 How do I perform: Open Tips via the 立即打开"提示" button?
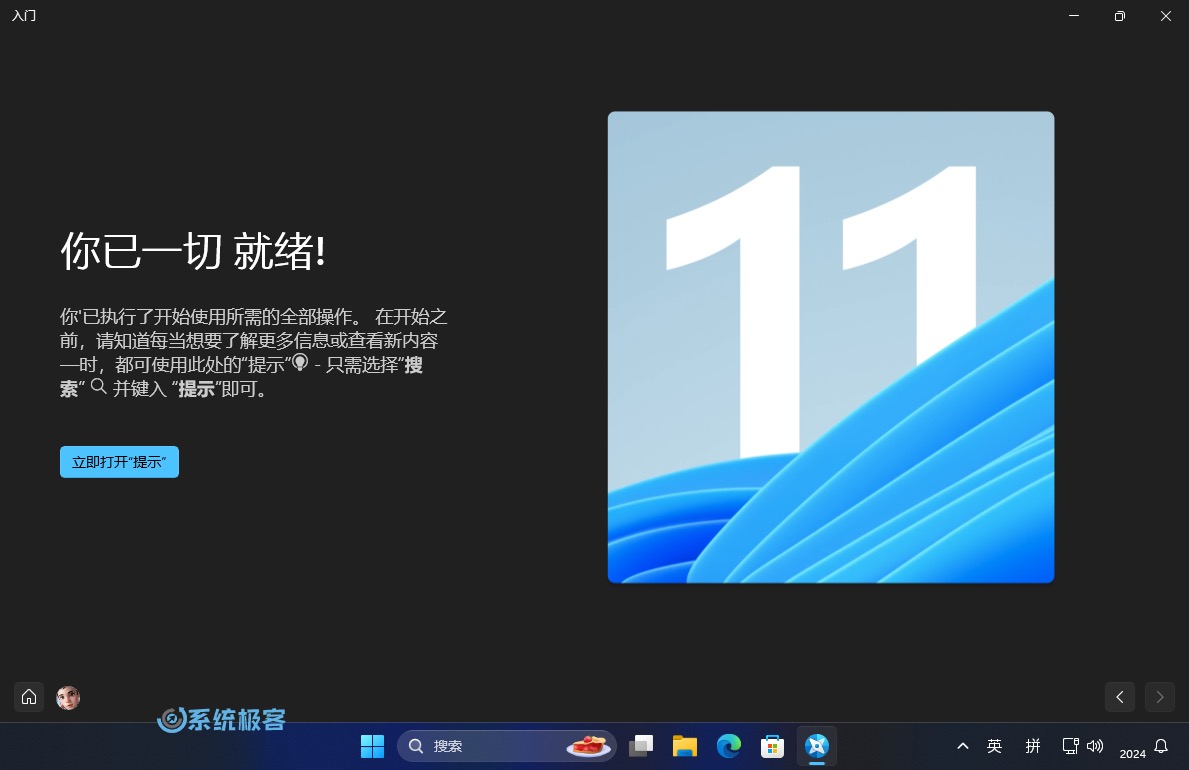119,461
